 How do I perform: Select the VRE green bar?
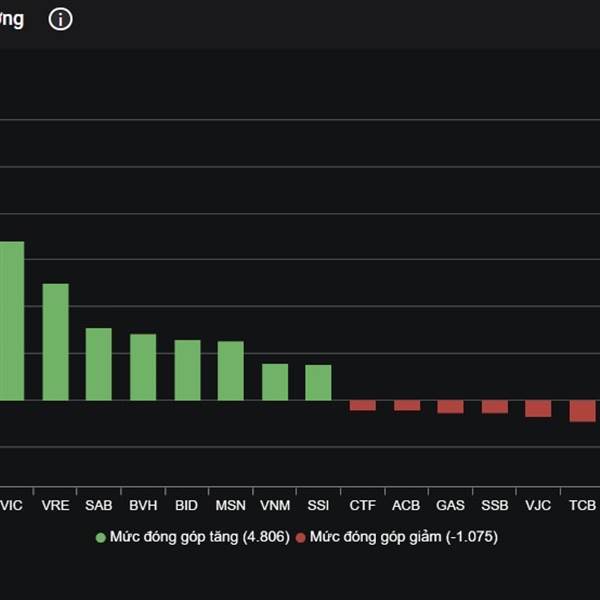click(55, 341)
